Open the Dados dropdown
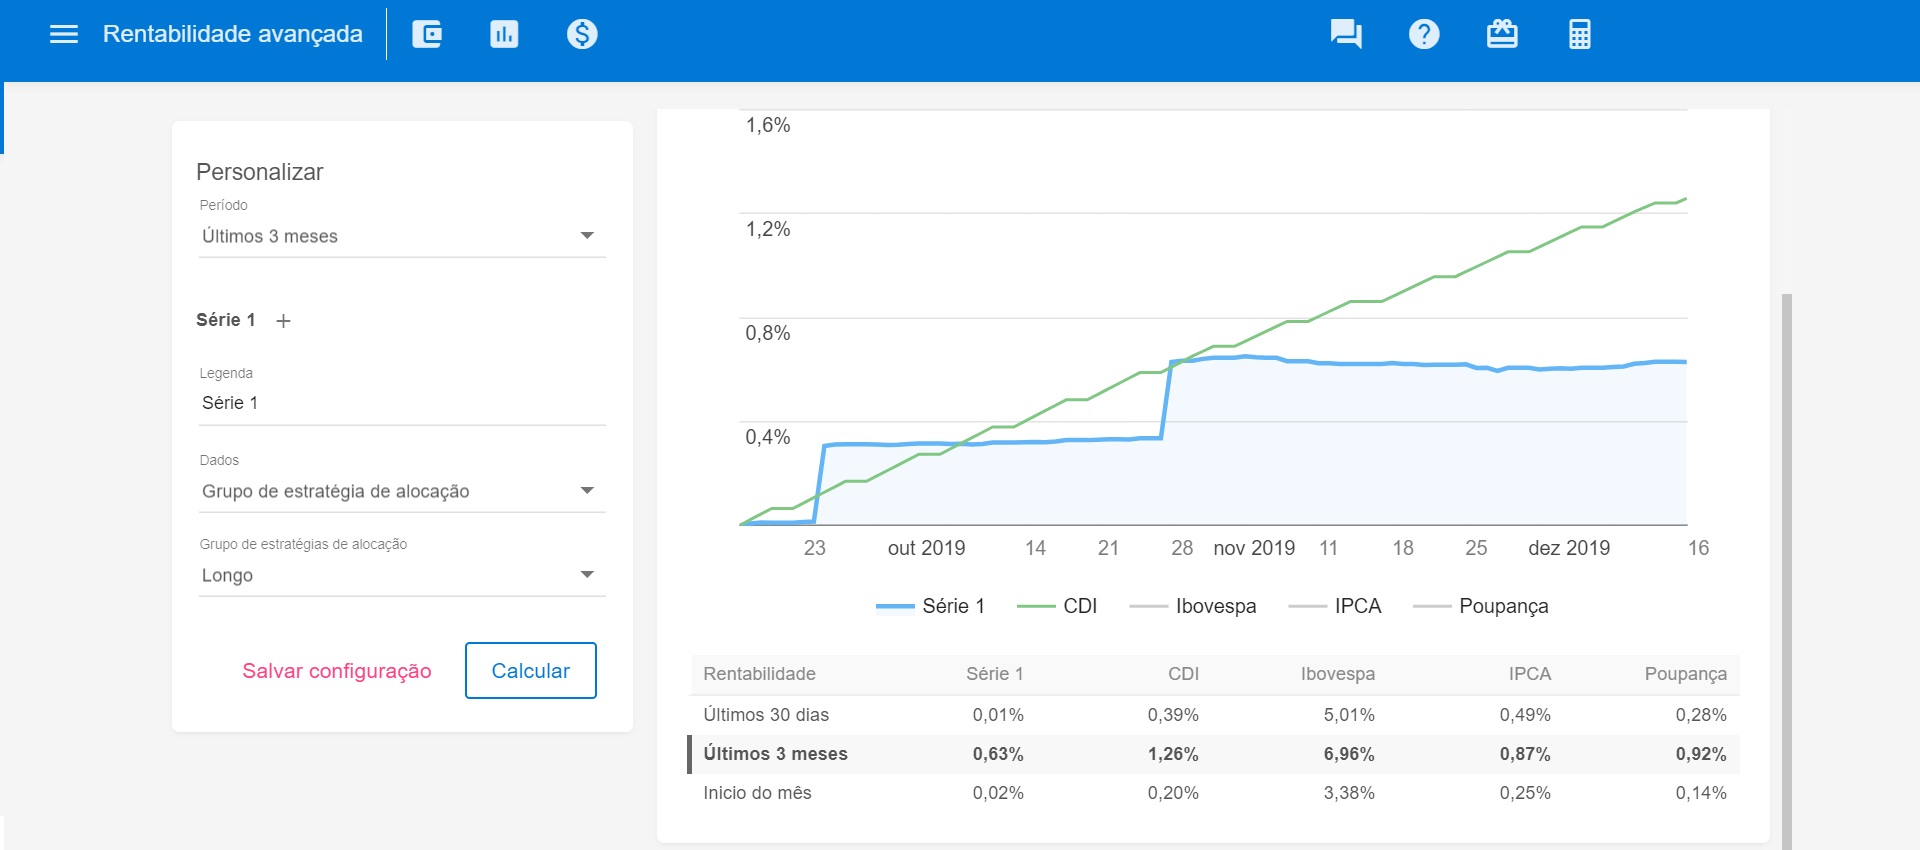This screenshot has height=850, width=1920. (x=401, y=491)
